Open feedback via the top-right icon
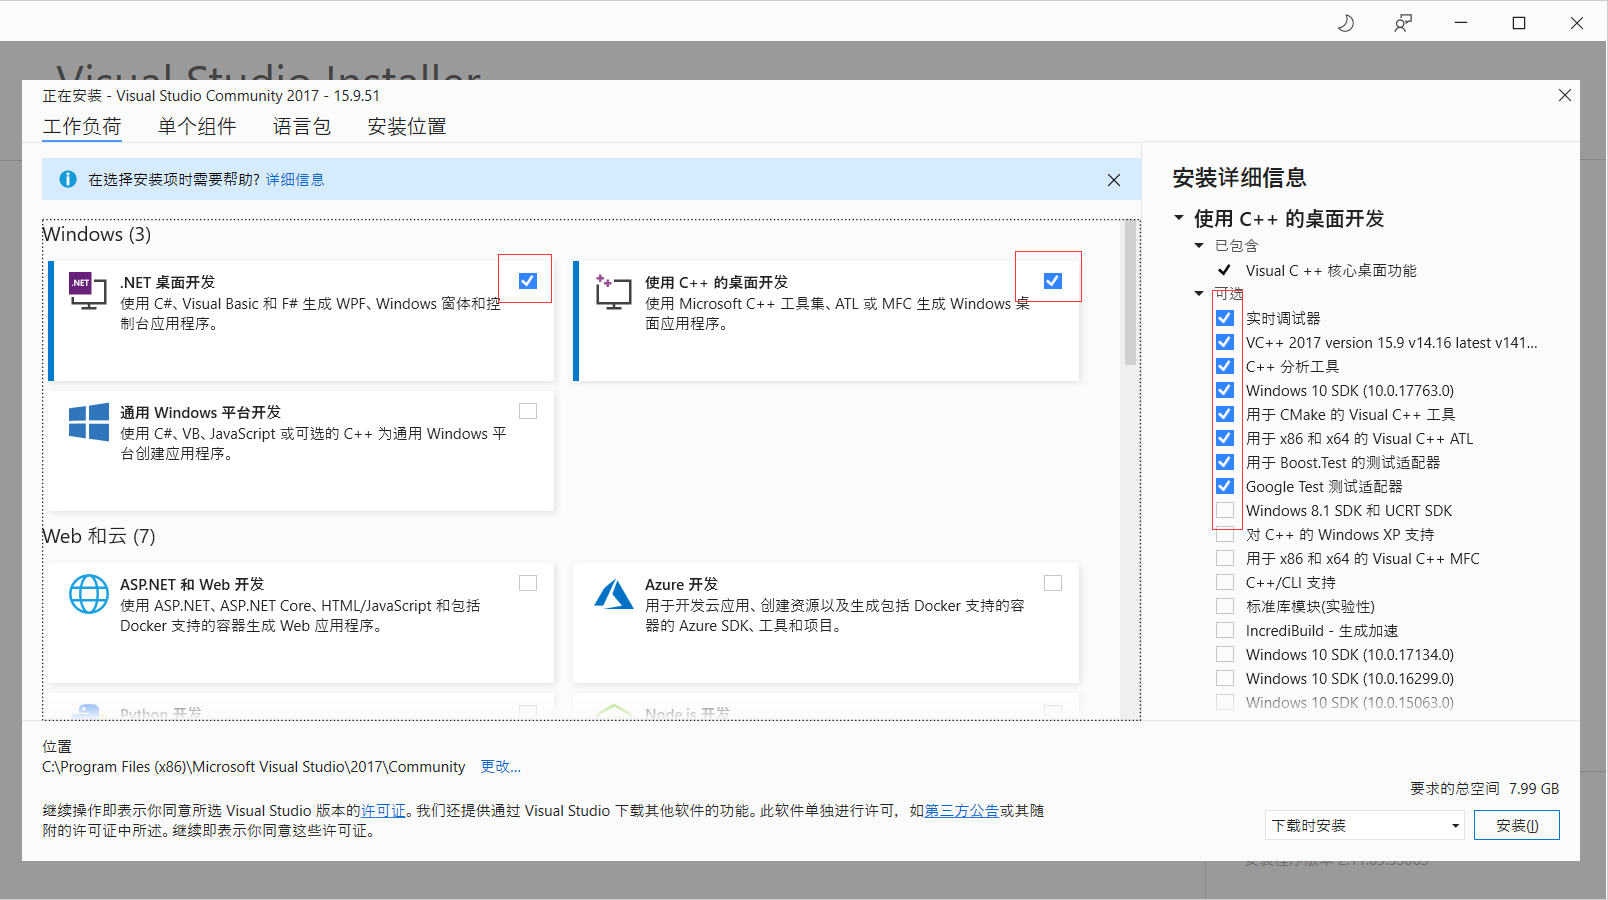 [x=1403, y=21]
